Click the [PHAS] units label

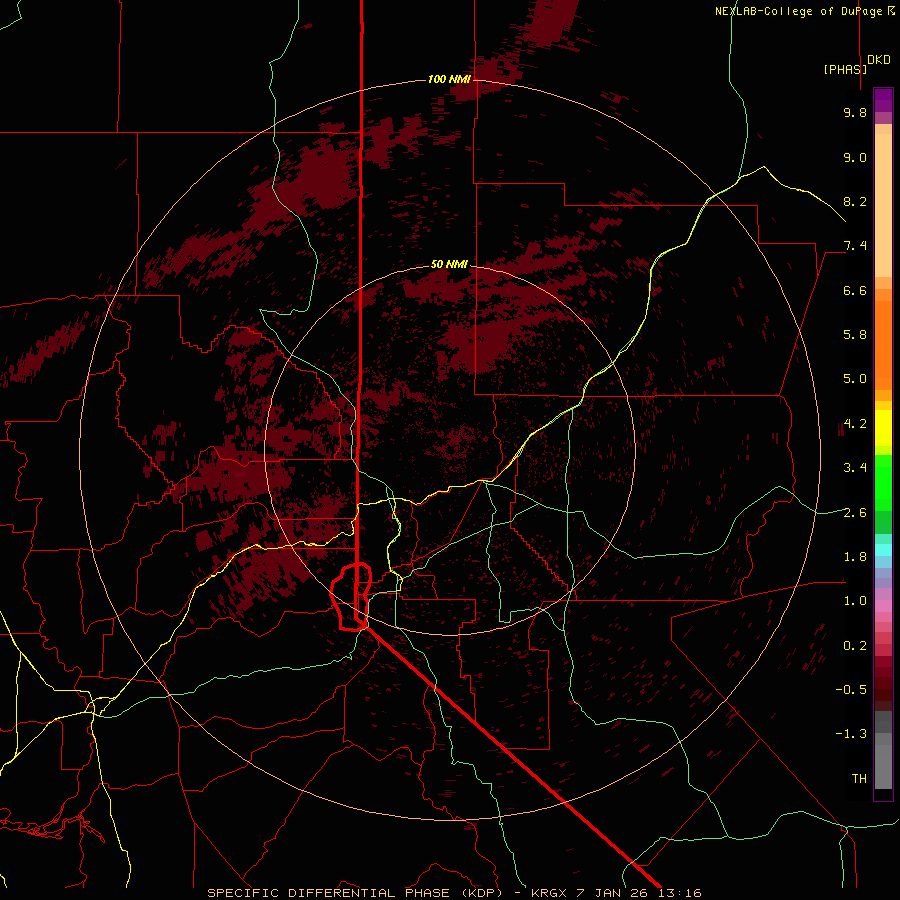tap(845, 70)
